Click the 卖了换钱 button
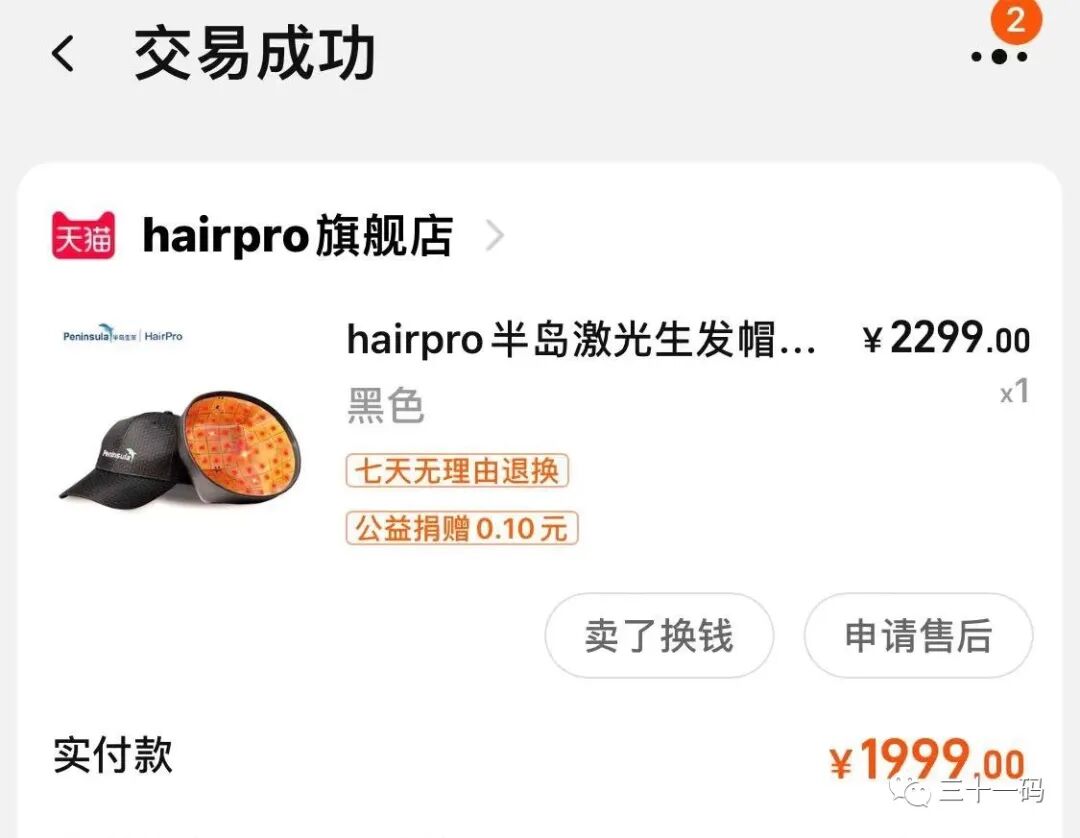This screenshot has width=1080, height=838. pos(659,636)
